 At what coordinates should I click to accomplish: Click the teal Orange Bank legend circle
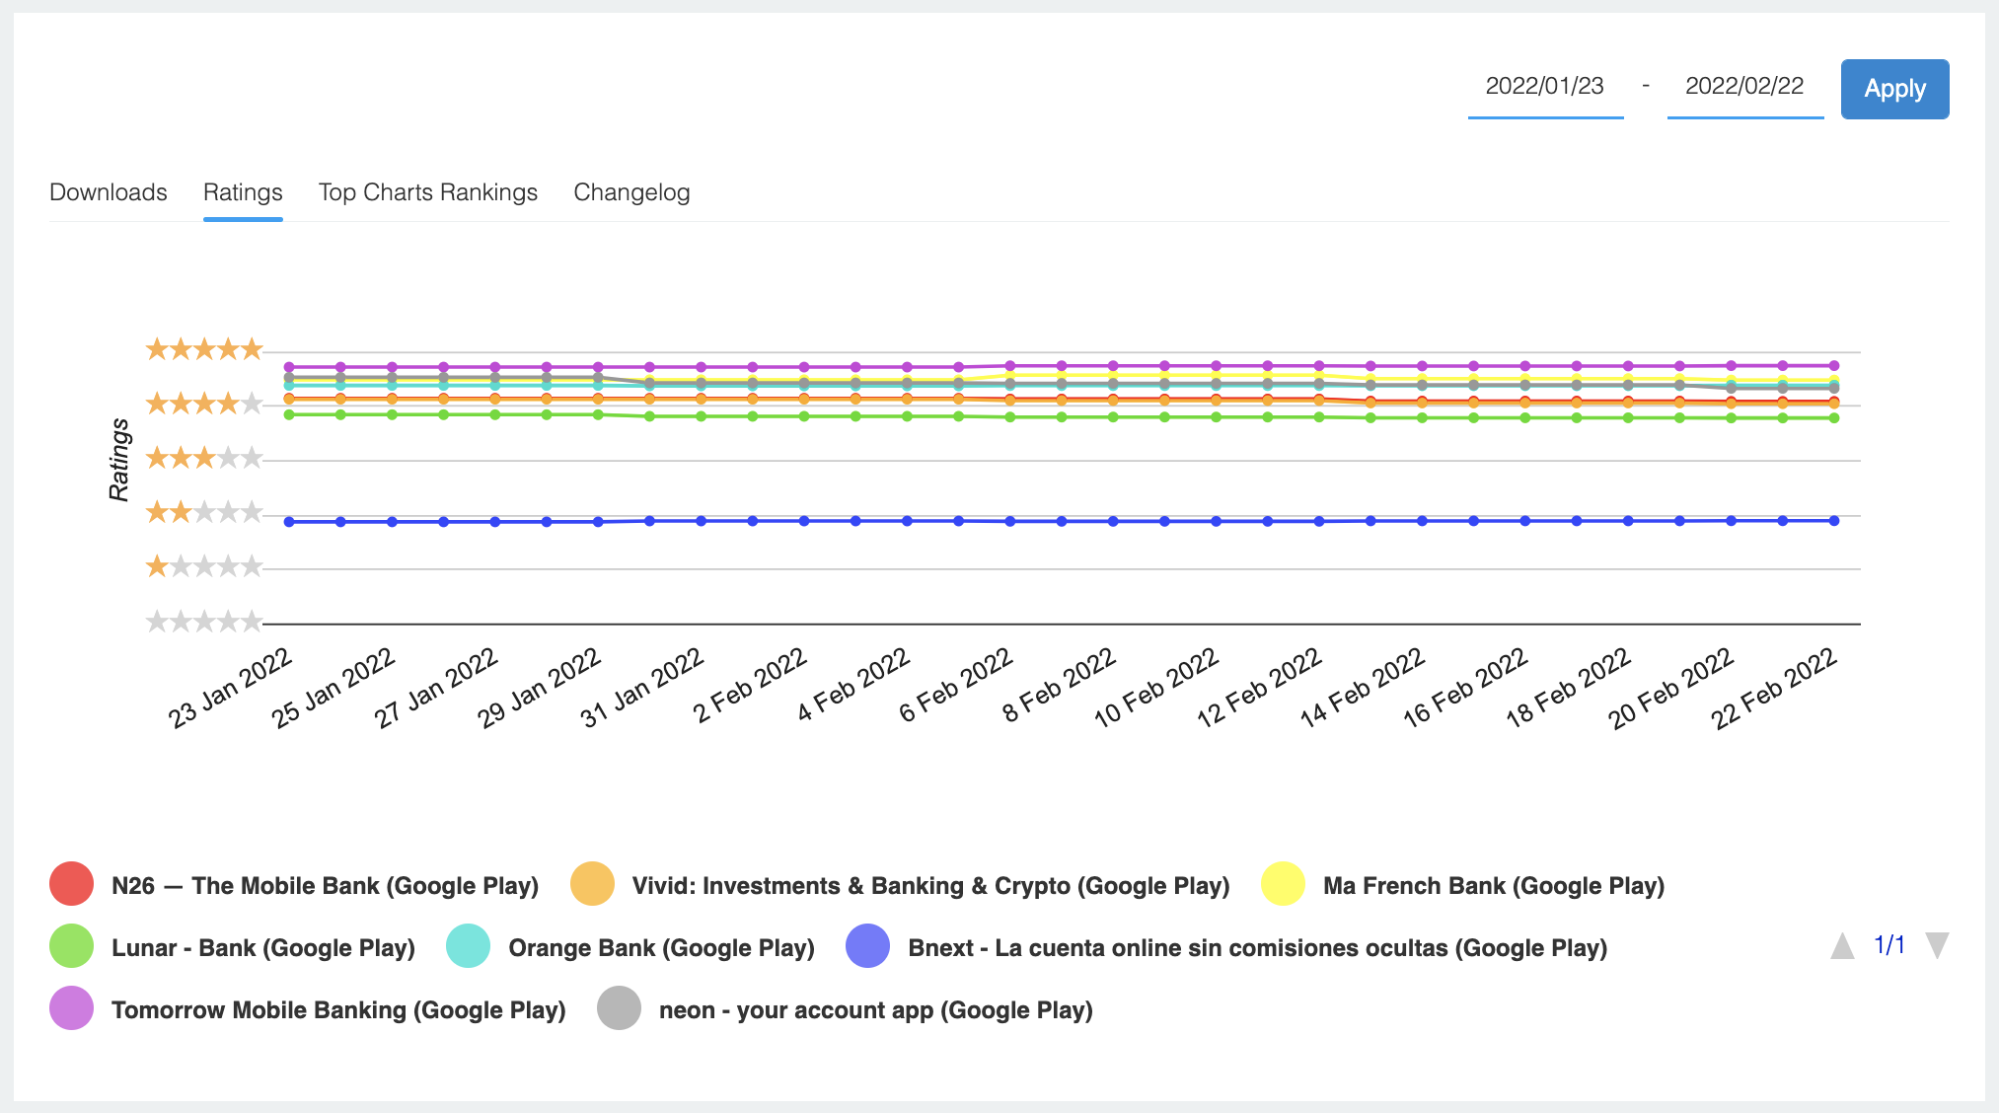click(x=468, y=946)
